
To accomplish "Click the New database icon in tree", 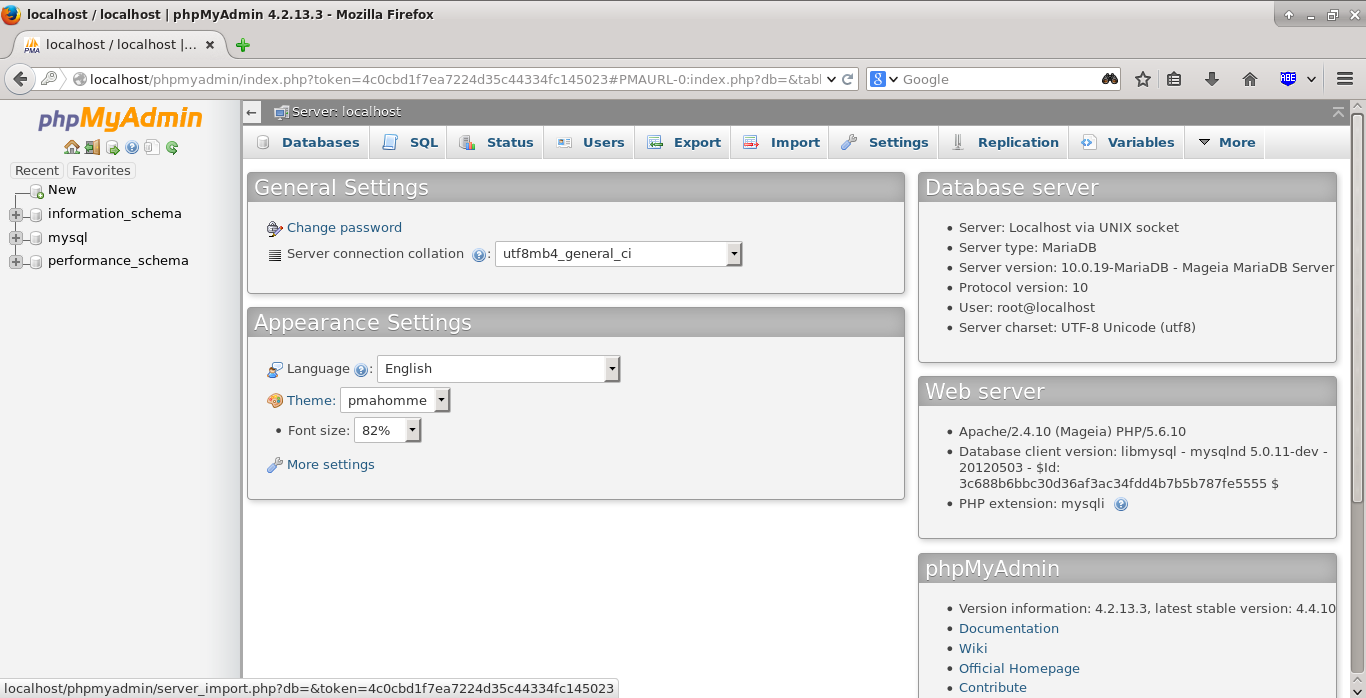I will coord(37,190).
